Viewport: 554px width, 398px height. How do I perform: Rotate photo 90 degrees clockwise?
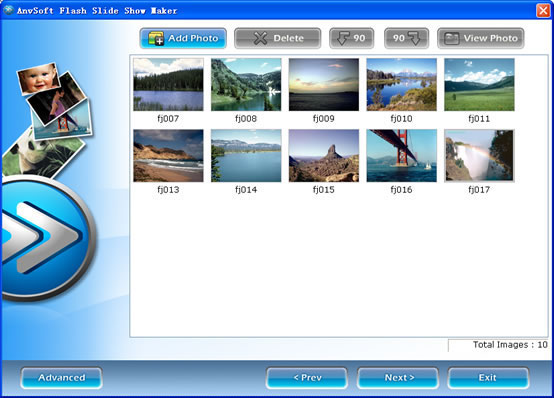coord(406,38)
